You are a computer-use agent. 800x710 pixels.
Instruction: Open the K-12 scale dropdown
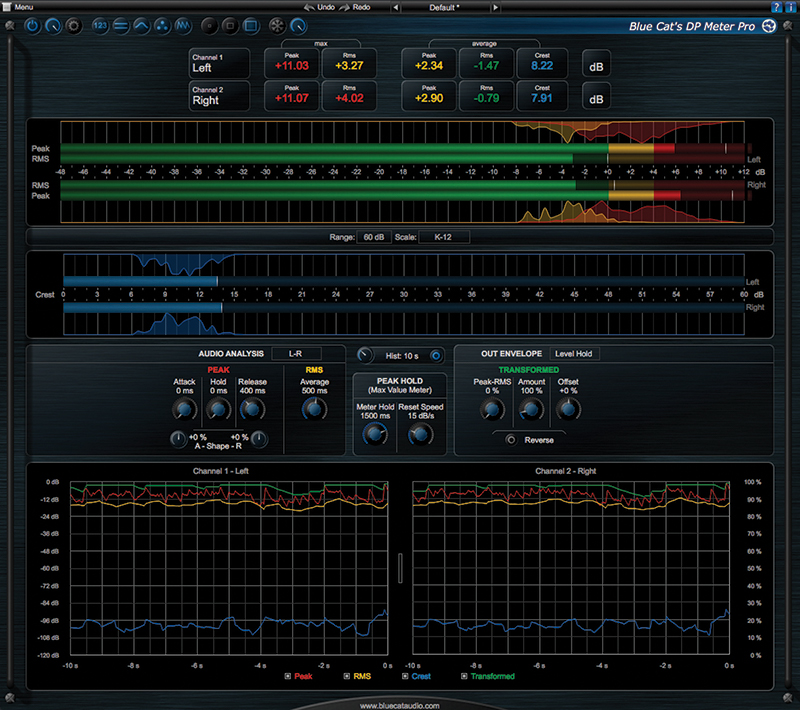coord(446,237)
